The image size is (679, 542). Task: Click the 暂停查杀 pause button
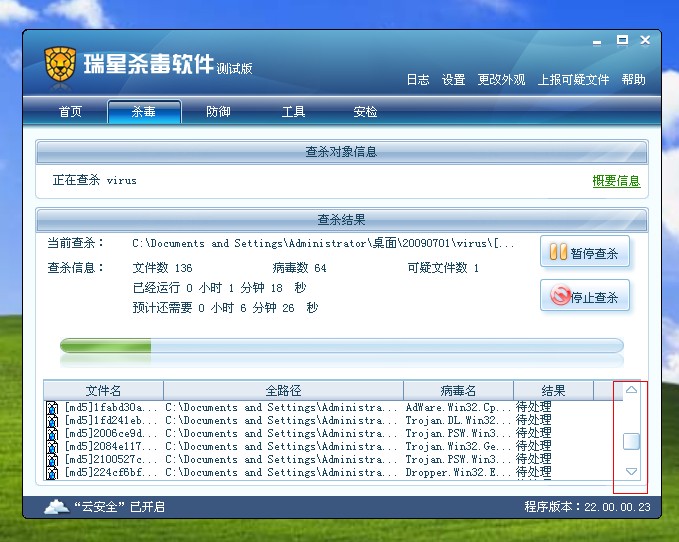pyautogui.click(x=585, y=252)
